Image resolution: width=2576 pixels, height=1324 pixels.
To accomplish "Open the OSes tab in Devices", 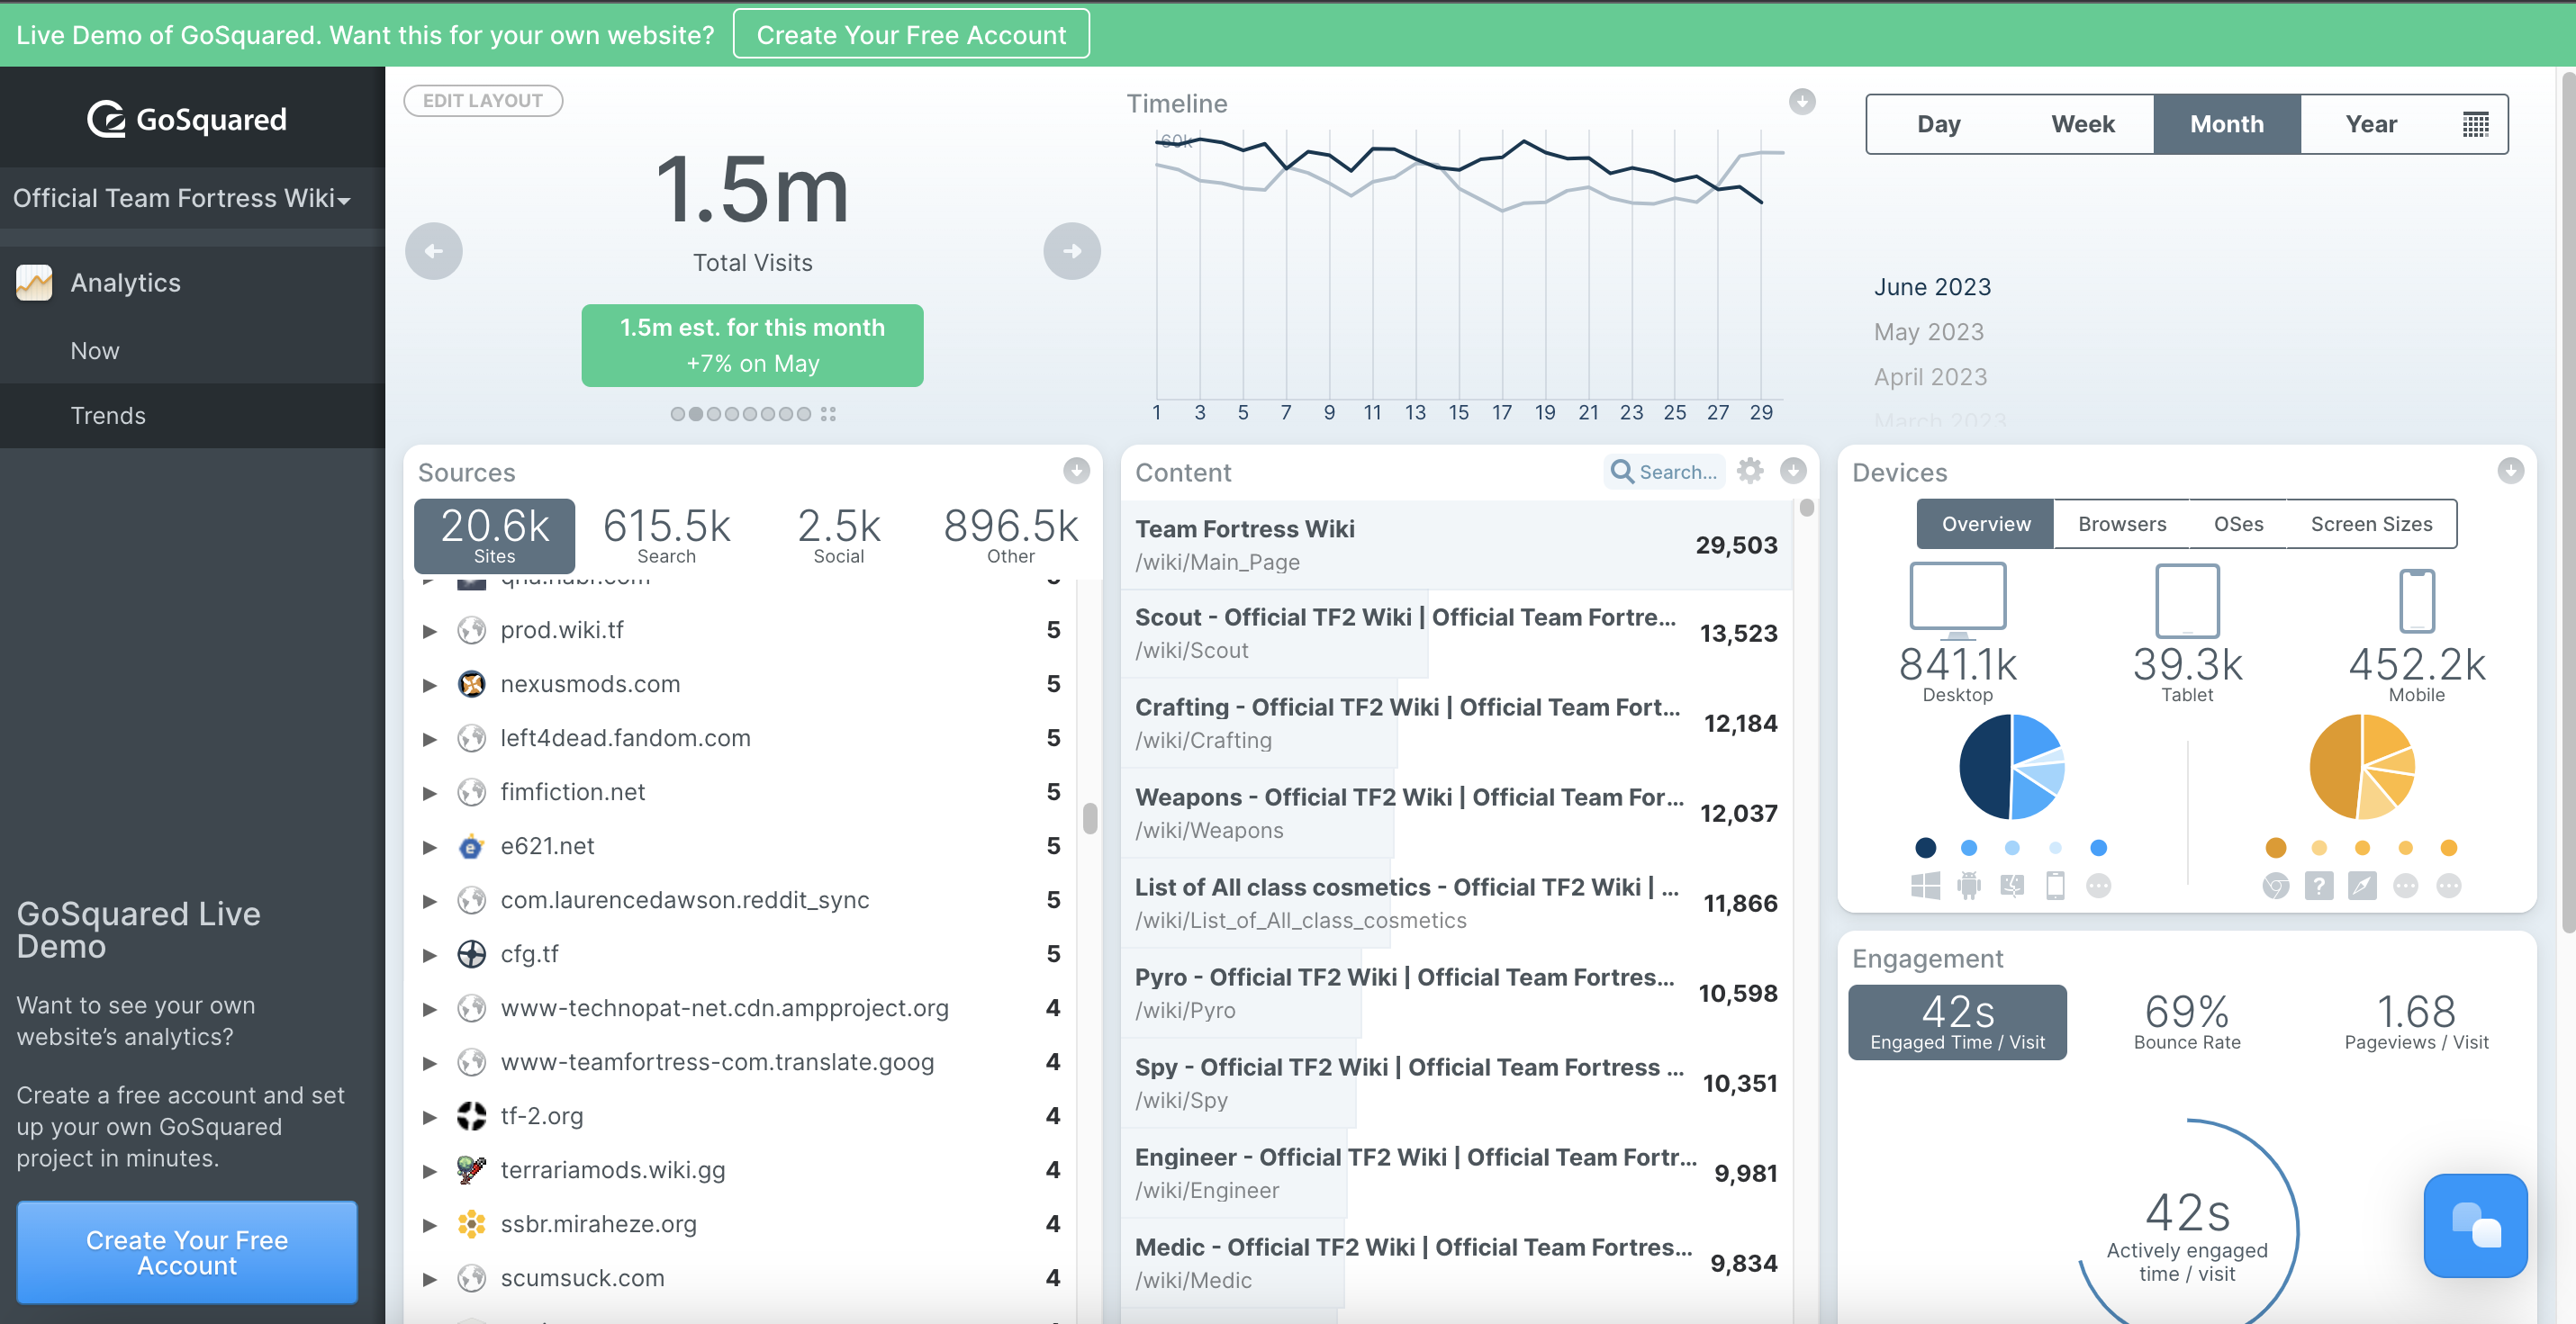I will [x=2238, y=524].
